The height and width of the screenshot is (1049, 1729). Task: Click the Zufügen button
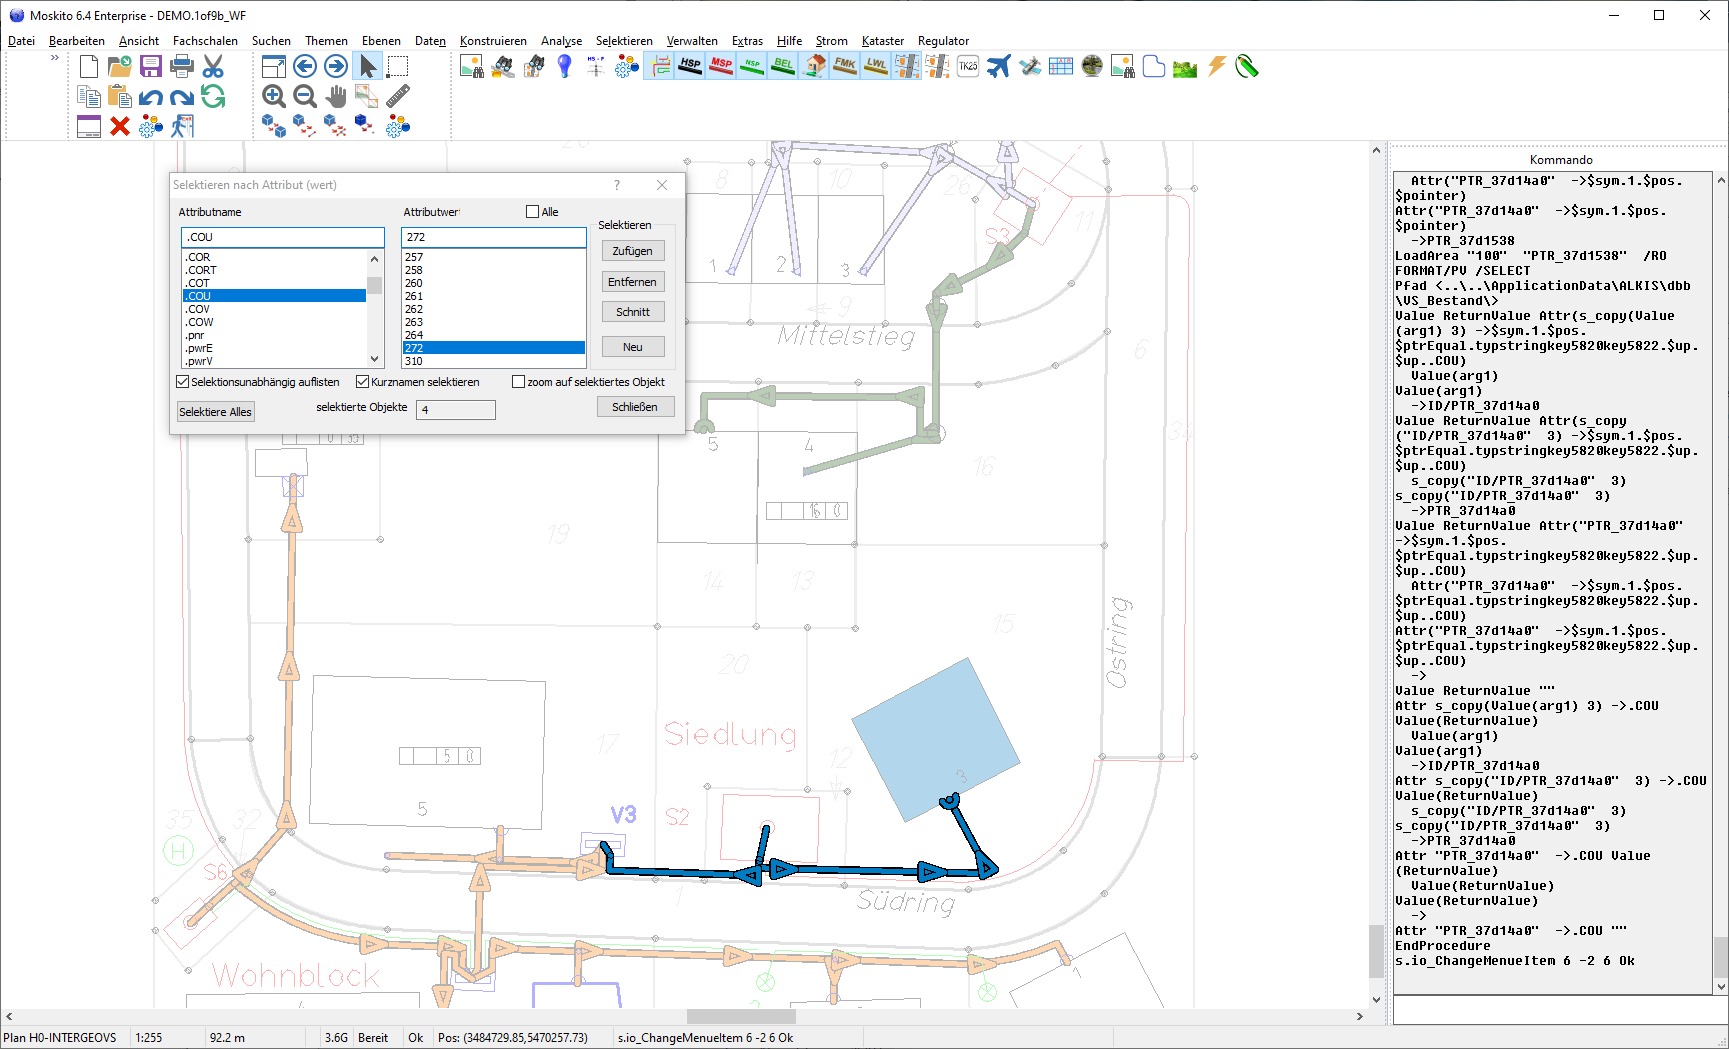(632, 251)
